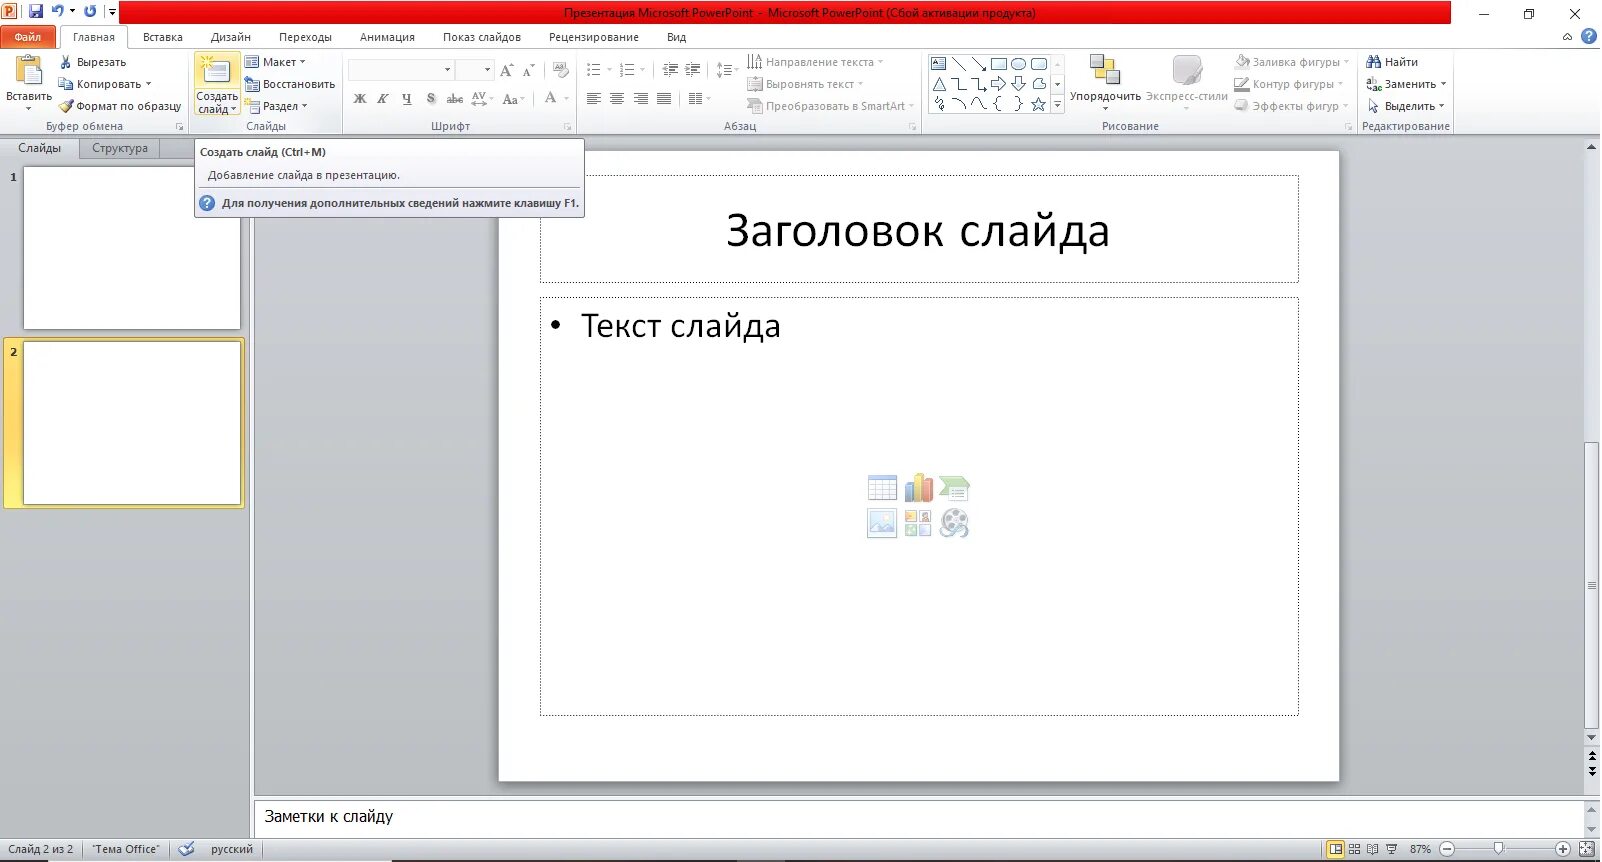1602x862 pixels.
Task: Click the spell check icon in status bar
Action: [x=186, y=849]
